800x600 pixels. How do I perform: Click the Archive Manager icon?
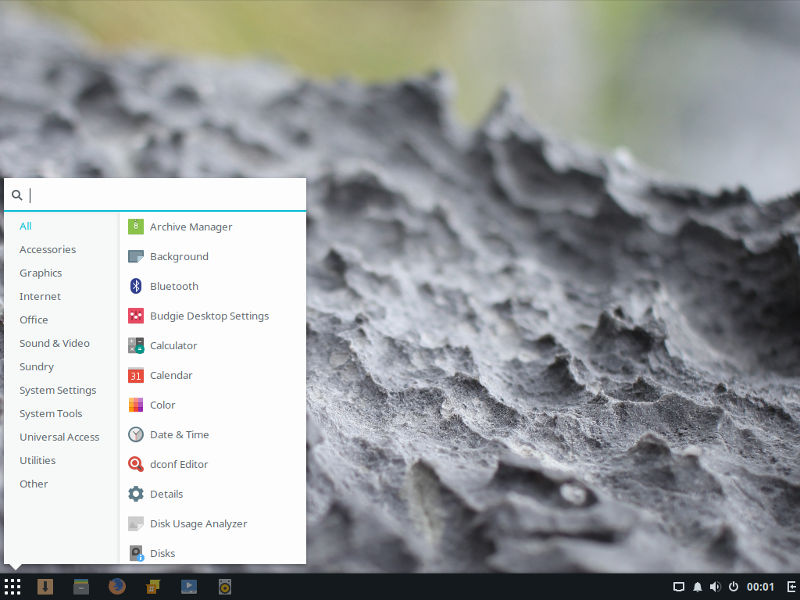click(136, 227)
